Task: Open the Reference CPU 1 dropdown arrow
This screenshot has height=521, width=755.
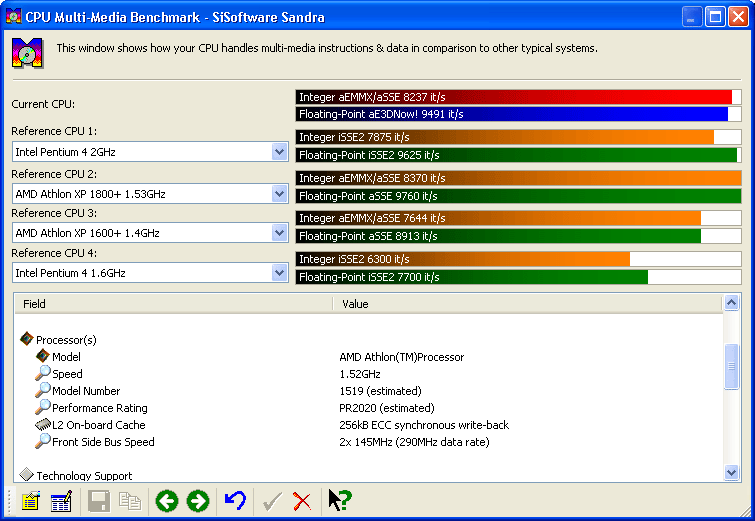Action: (x=279, y=152)
